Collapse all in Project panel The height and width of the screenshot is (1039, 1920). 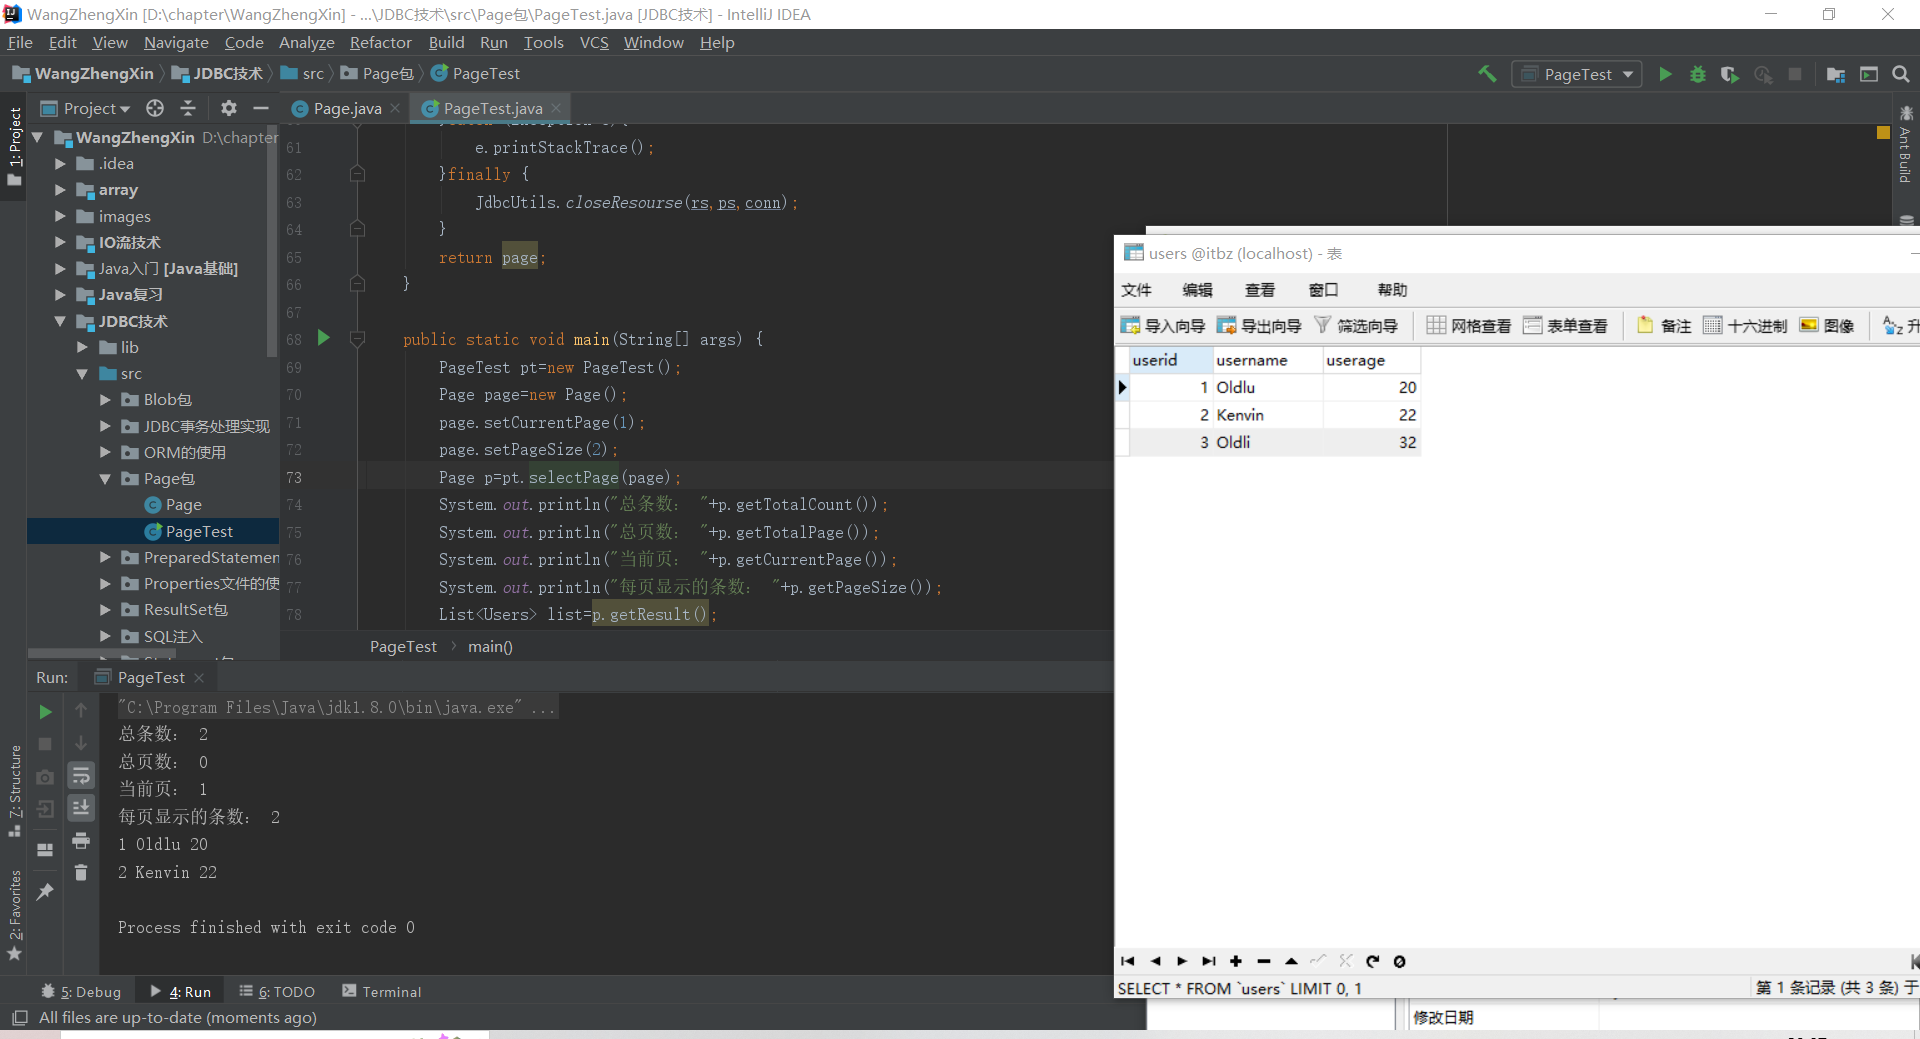coord(188,108)
